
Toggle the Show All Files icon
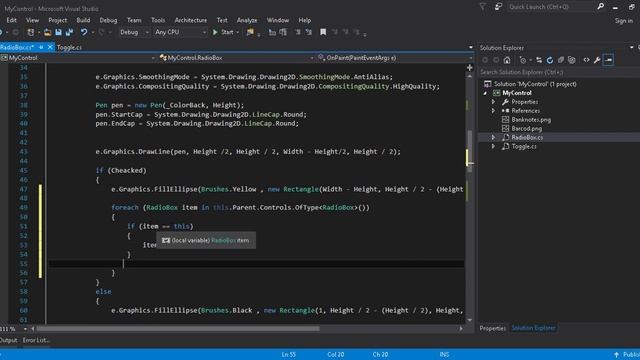pyautogui.click(x=572, y=60)
